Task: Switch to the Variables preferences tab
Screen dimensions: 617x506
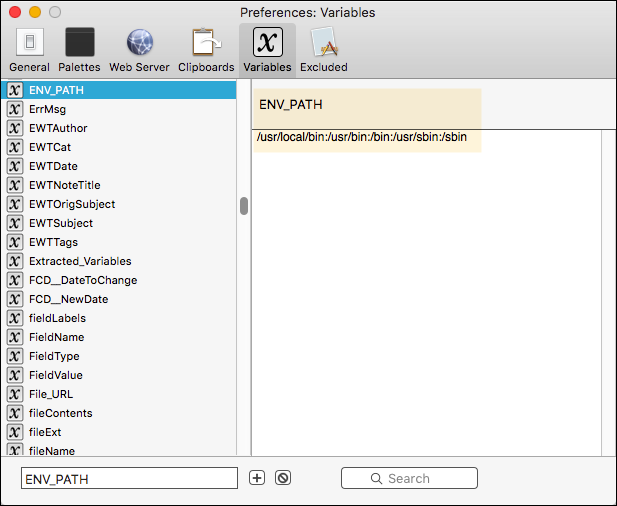Action: click(267, 49)
